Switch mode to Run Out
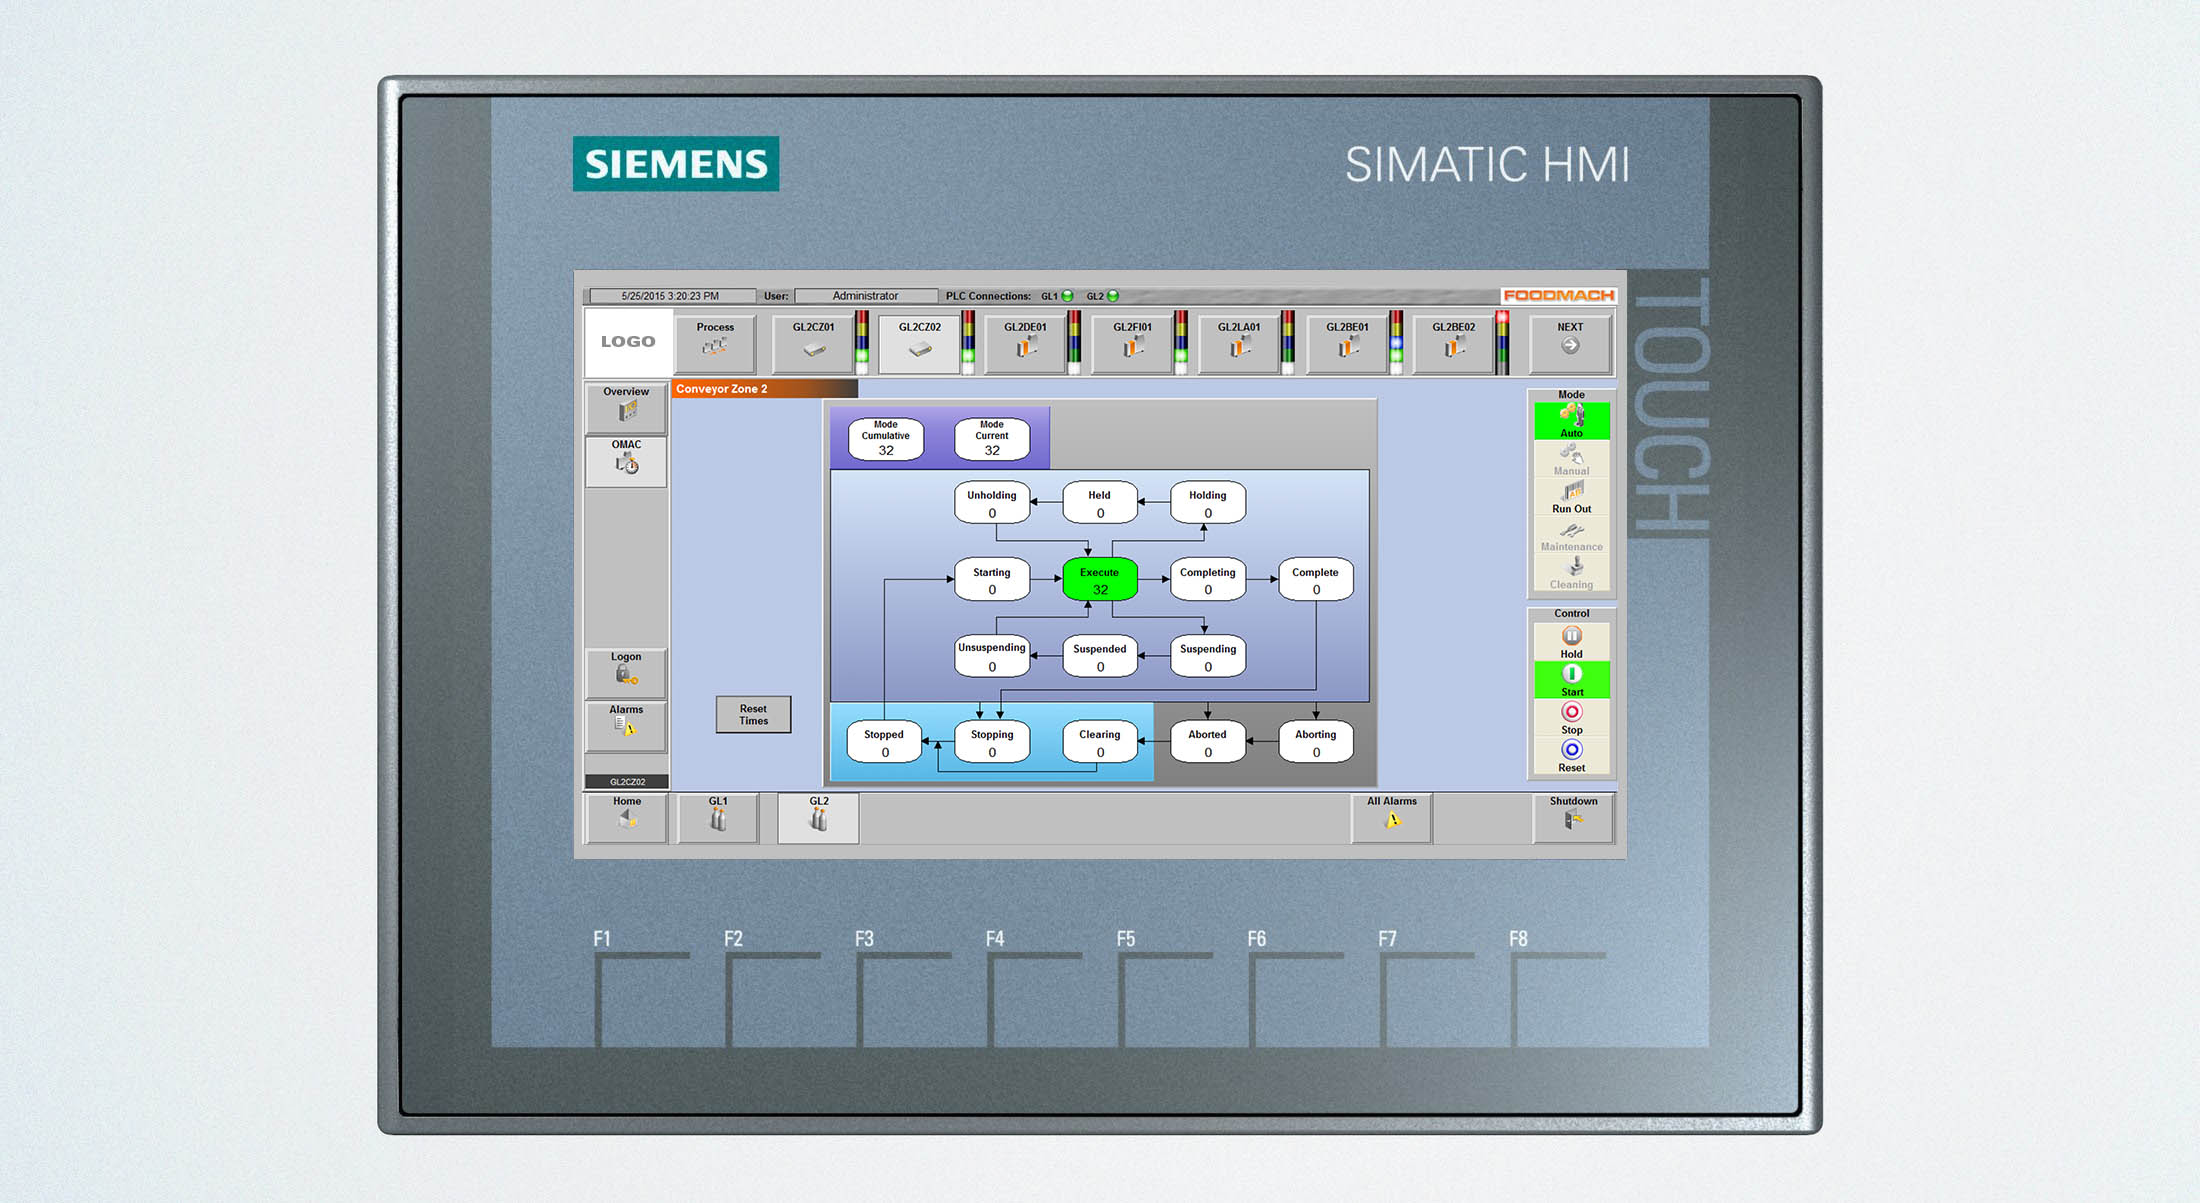The width and height of the screenshot is (2200, 1203). pyautogui.click(x=1571, y=496)
